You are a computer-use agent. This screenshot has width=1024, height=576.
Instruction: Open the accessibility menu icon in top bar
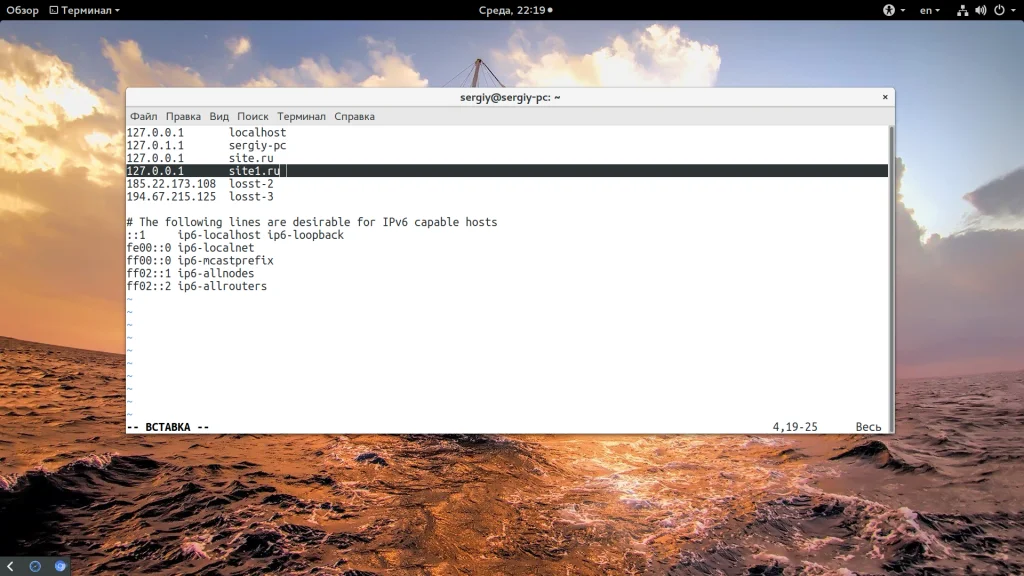889,10
